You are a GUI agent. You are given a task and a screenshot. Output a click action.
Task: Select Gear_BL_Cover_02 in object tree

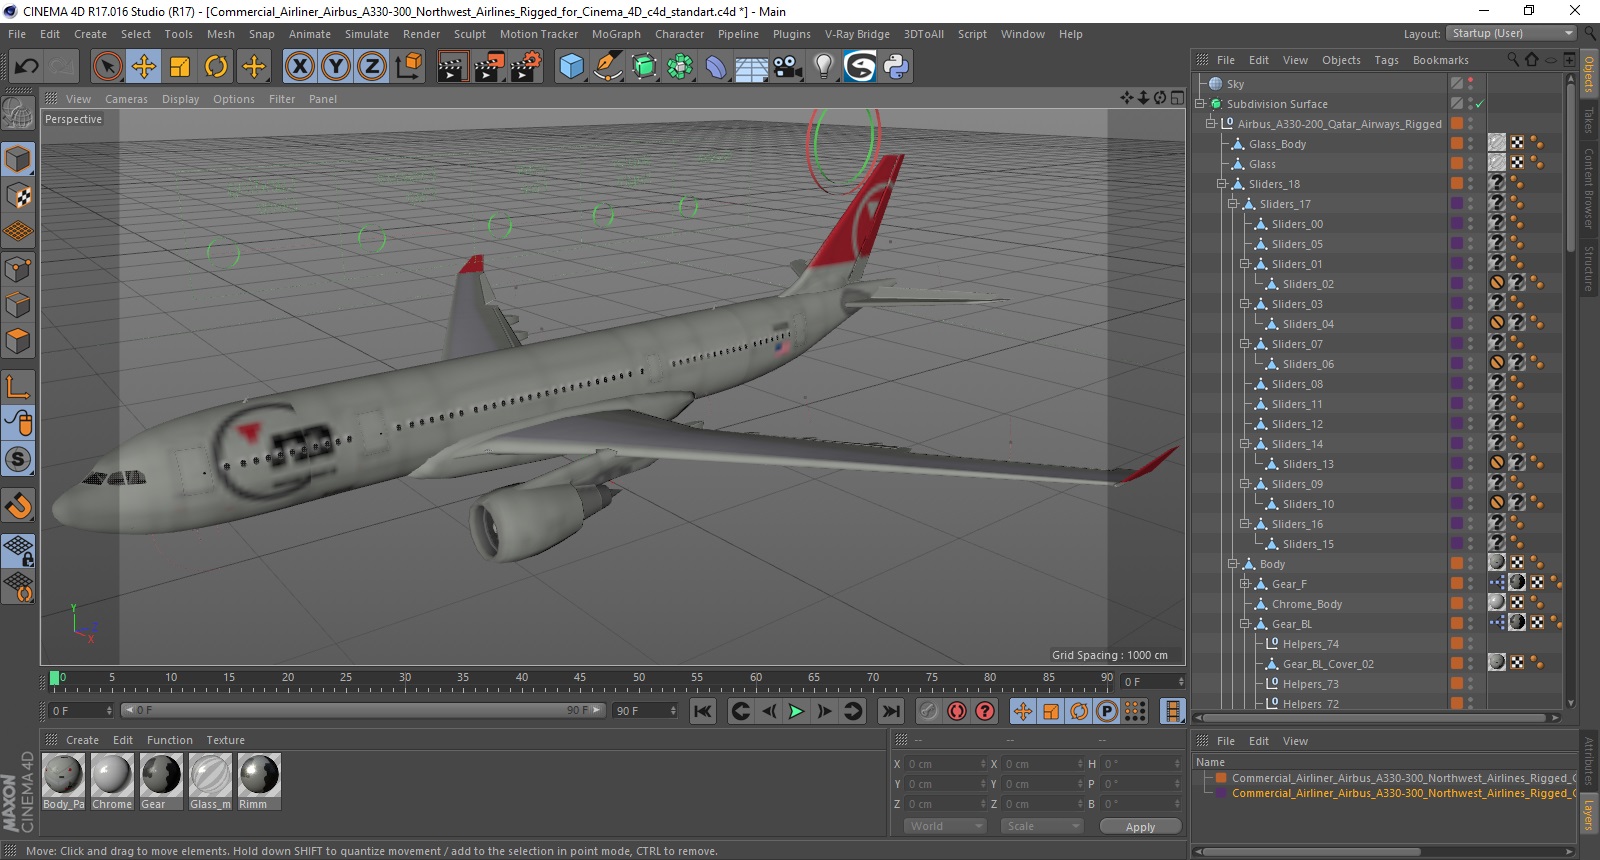[1328, 664]
